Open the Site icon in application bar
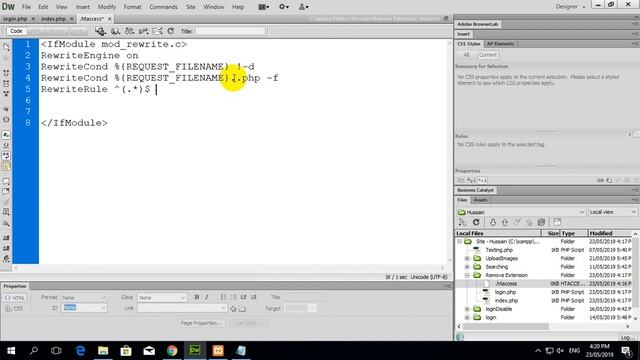Image resolution: width=640 pixels, height=360 pixels. click(304, 7)
